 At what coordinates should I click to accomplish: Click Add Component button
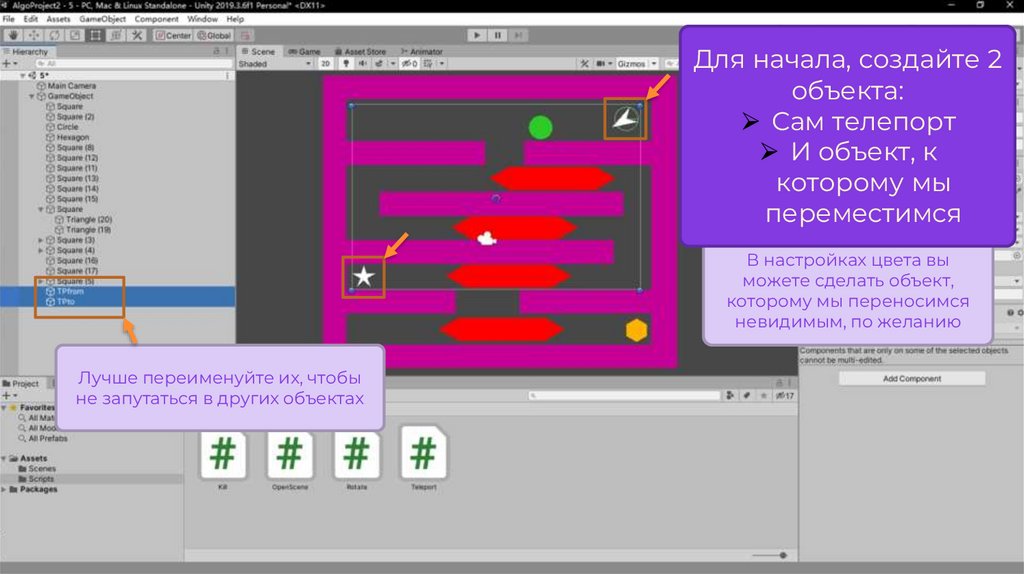[912, 379]
